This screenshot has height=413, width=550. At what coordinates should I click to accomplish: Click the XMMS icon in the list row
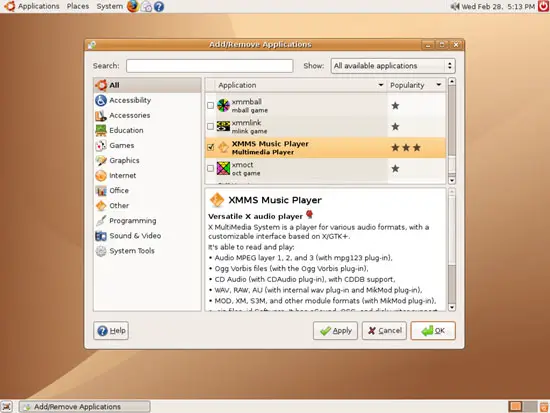[223, 147]
